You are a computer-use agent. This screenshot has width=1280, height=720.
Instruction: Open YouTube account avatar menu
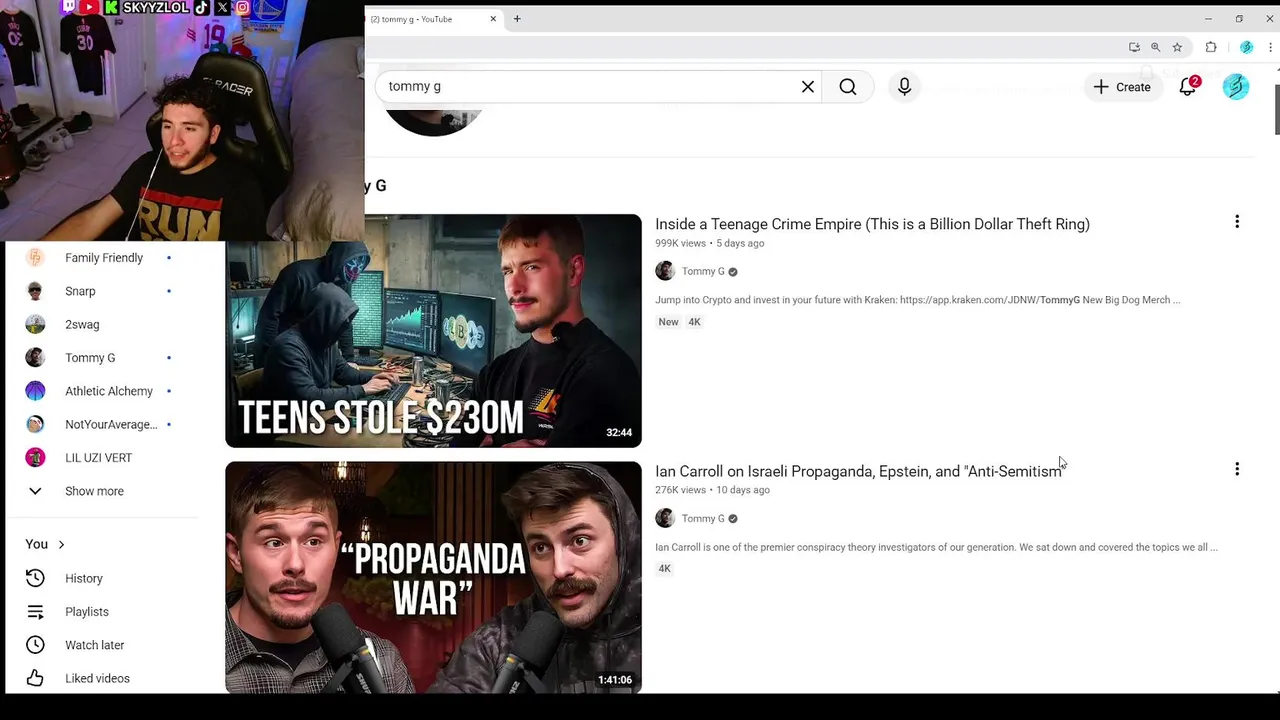pos(1236,87)
